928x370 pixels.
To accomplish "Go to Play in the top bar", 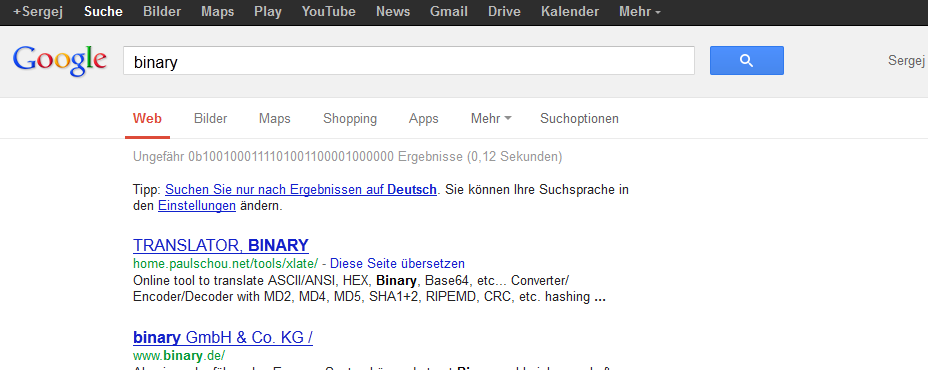I will 268,12.
